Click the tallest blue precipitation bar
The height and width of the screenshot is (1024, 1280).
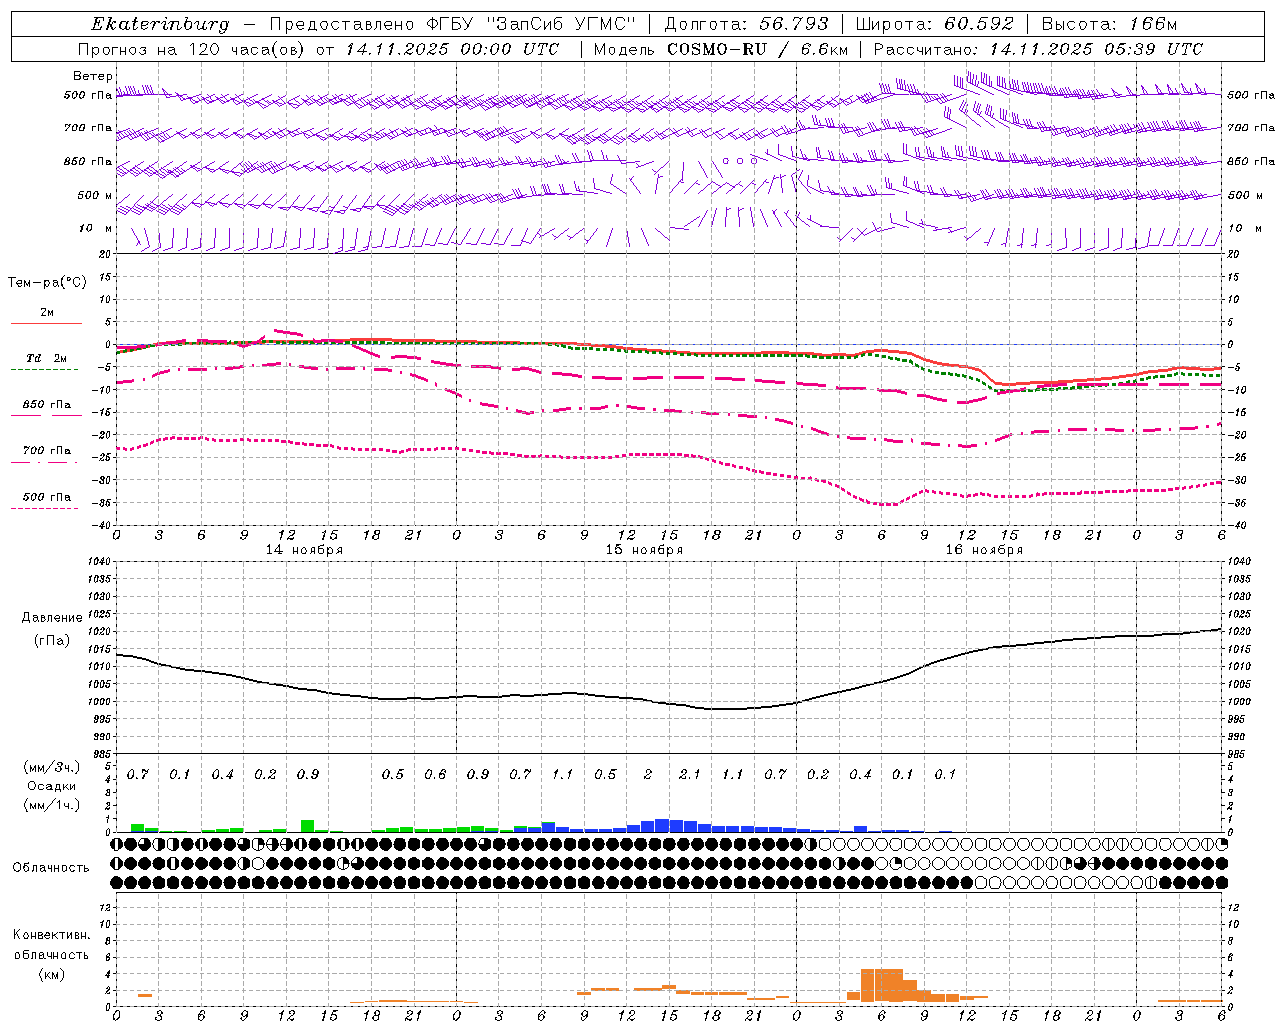[x=662, y=826]
